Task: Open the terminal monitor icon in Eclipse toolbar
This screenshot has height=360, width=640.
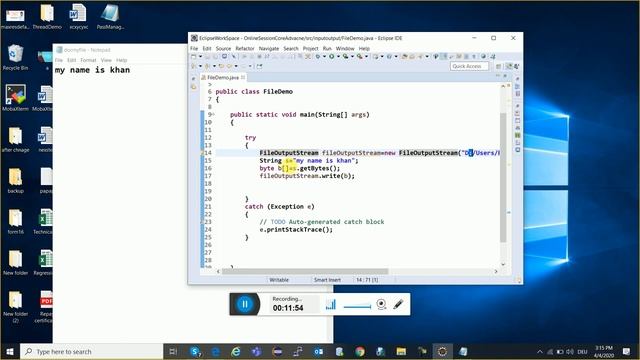Action: [x=224, y=56]
